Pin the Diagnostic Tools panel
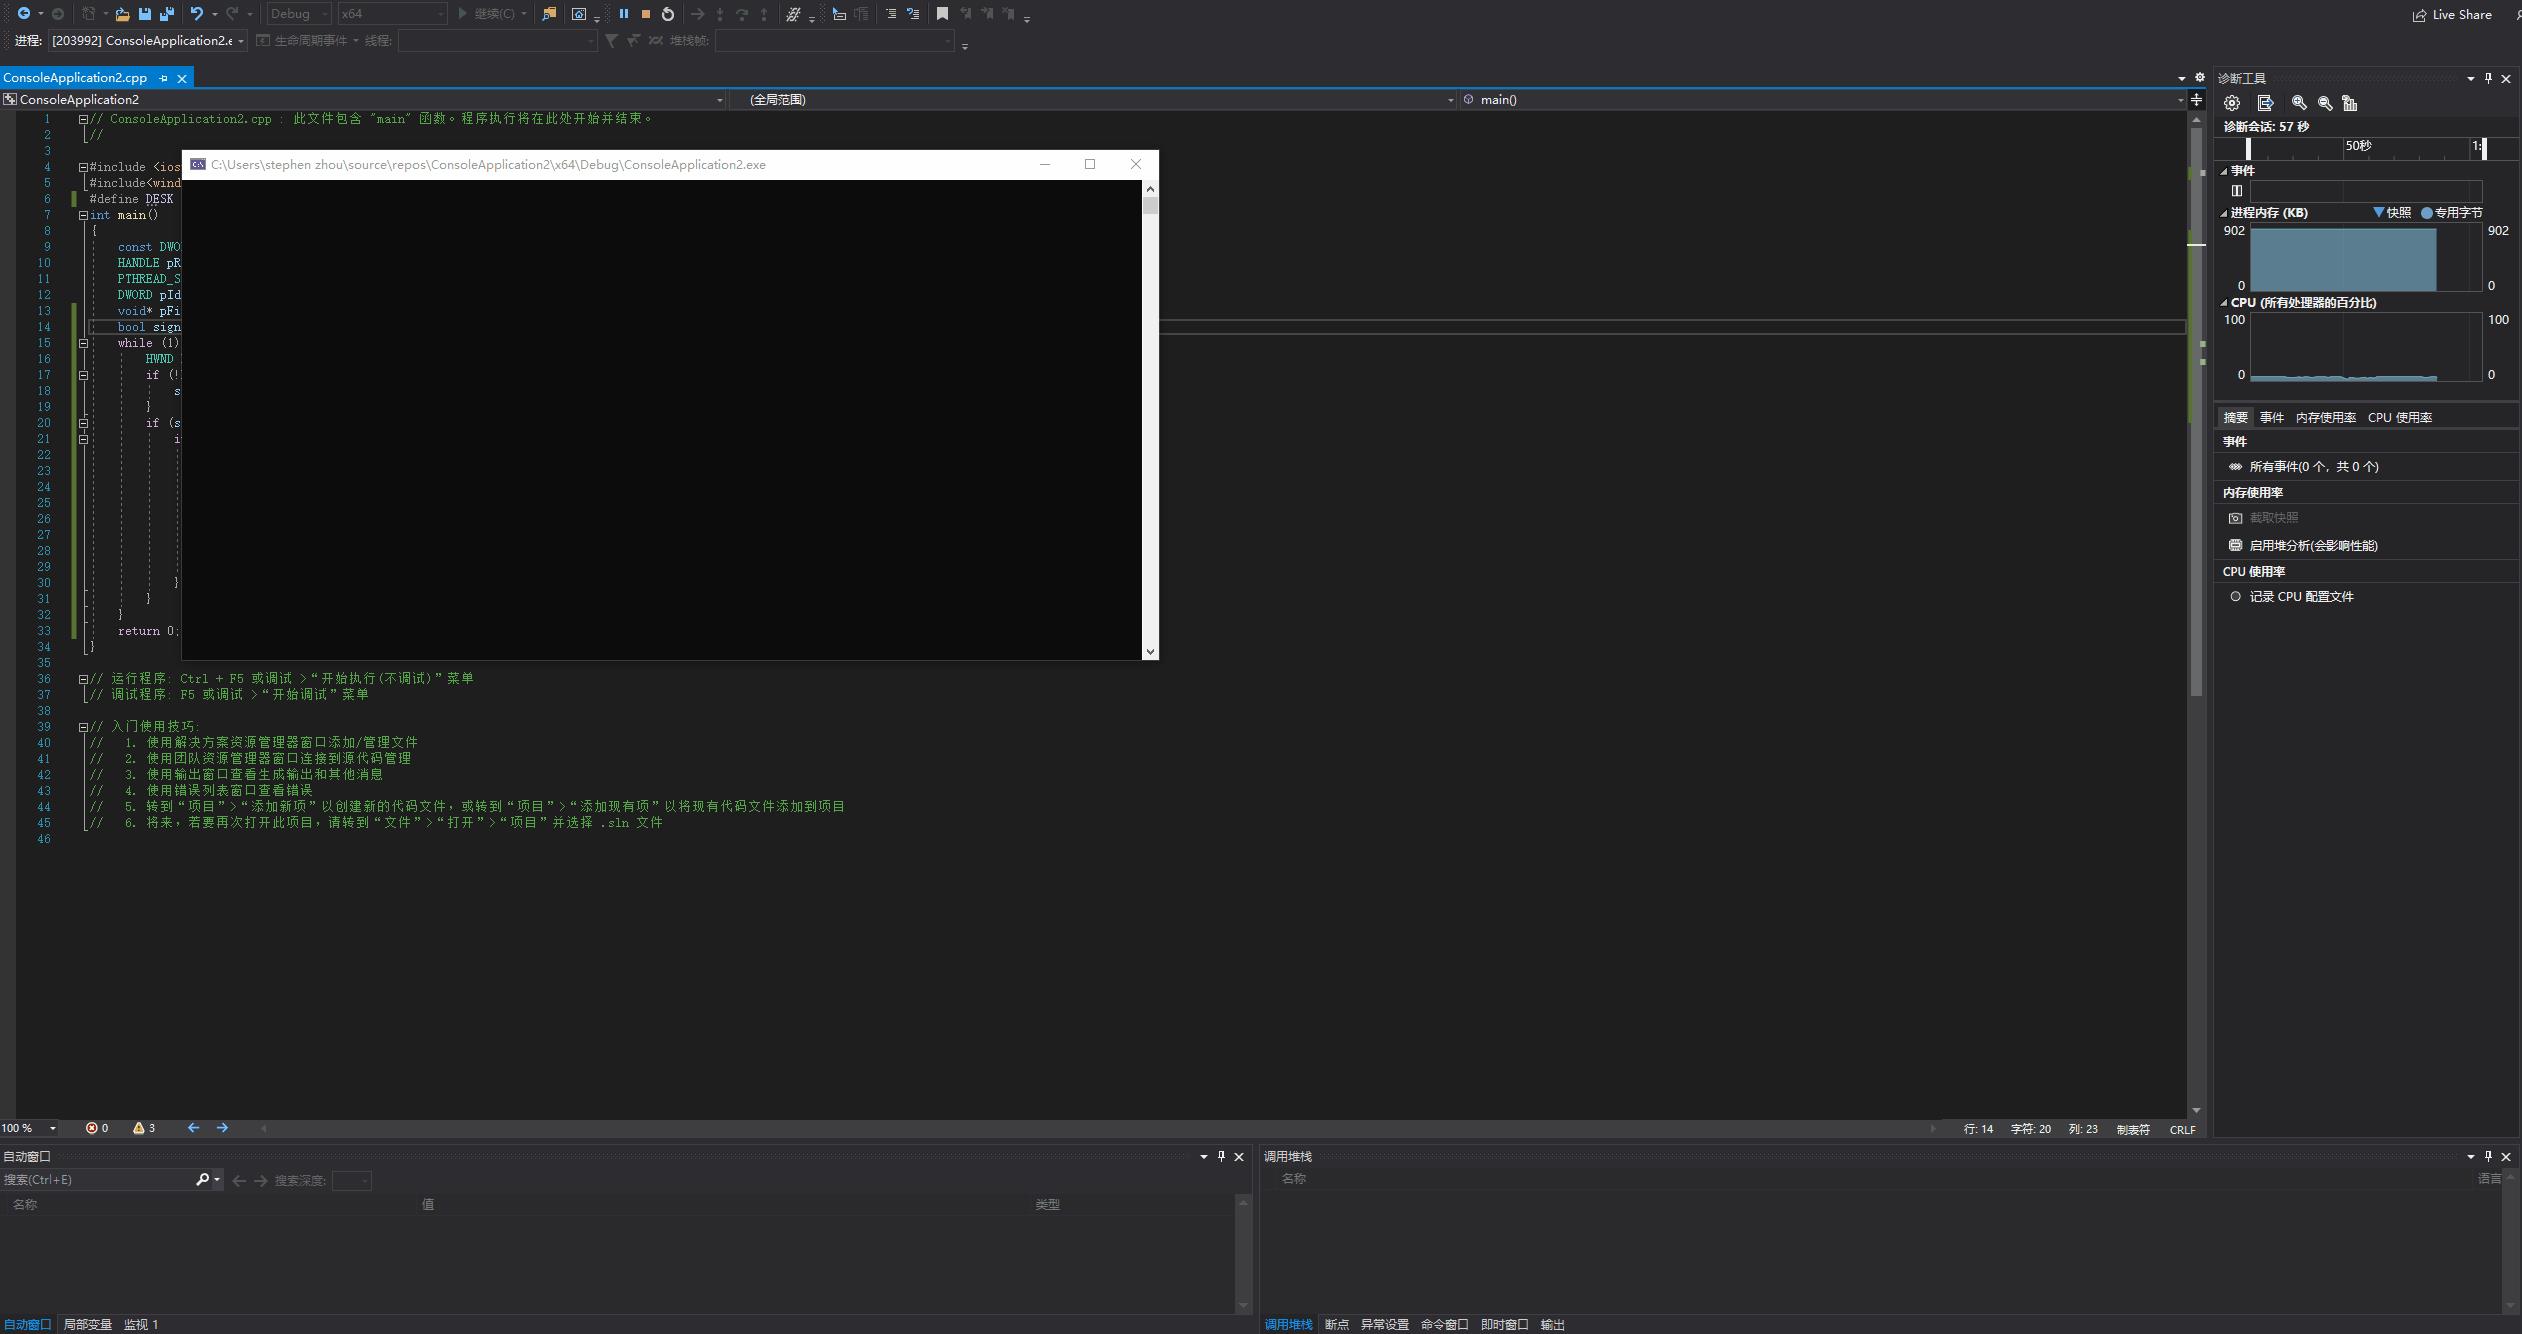 [2489, 78]
